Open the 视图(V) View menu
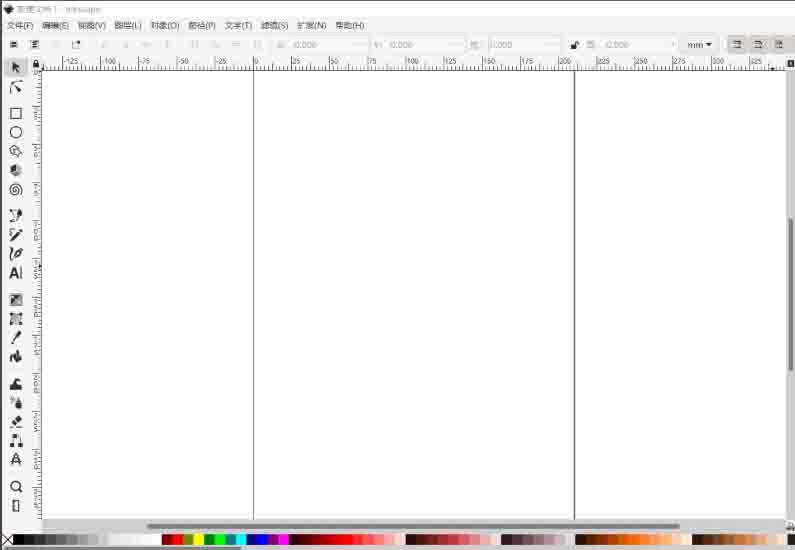 point(92,25)
